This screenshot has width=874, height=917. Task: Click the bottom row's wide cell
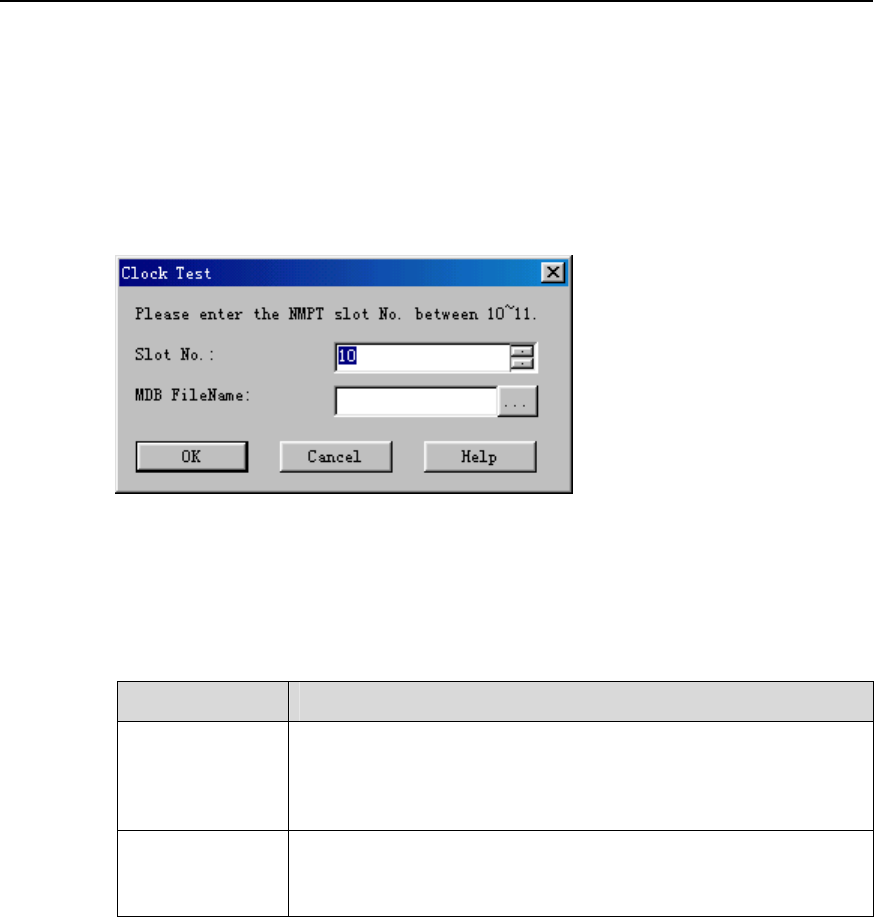pos(581,873)
